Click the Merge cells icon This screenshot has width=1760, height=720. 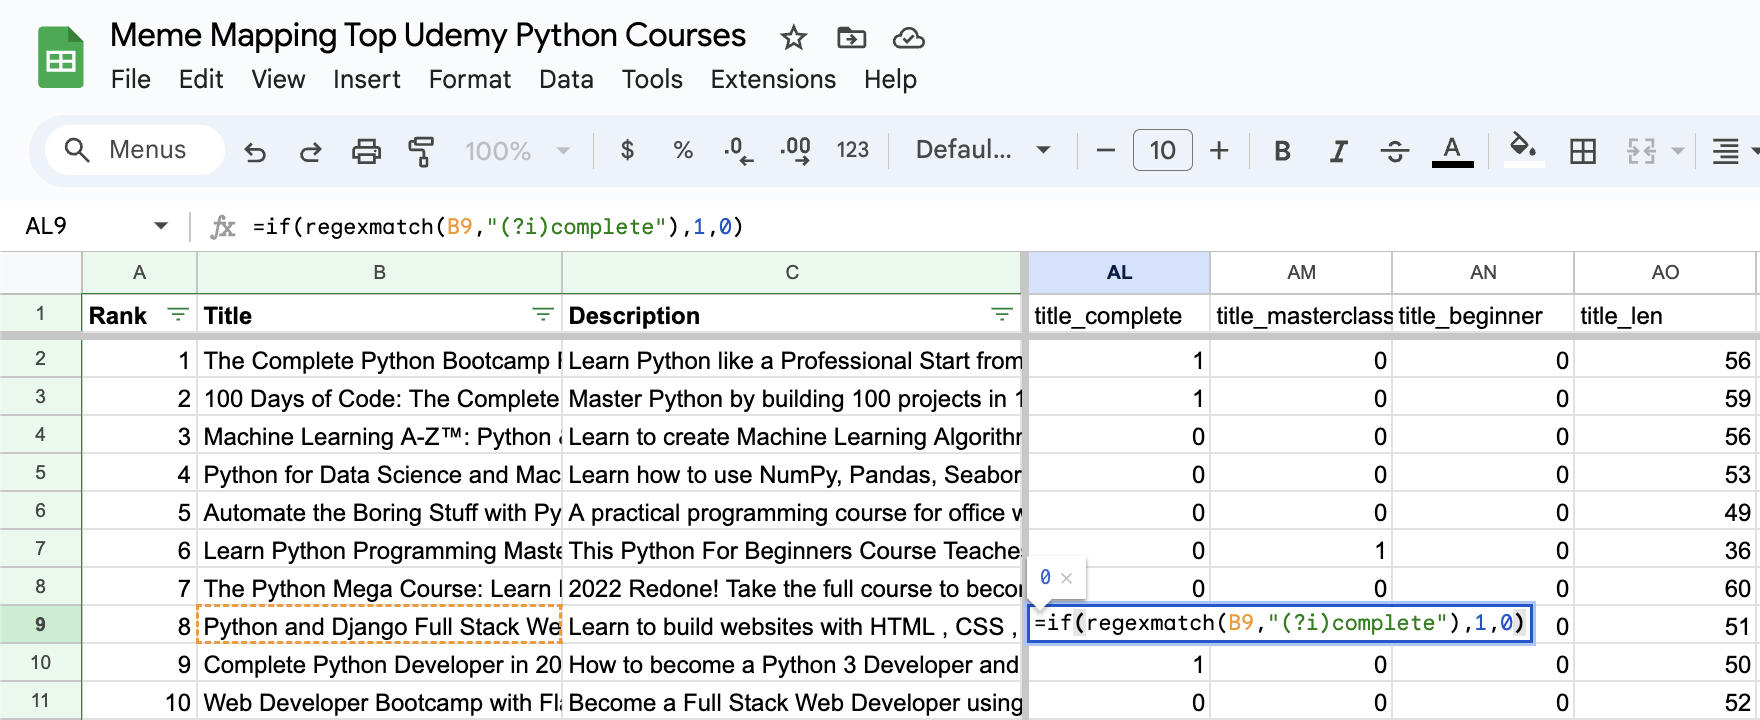click(x=1641, y=151)
